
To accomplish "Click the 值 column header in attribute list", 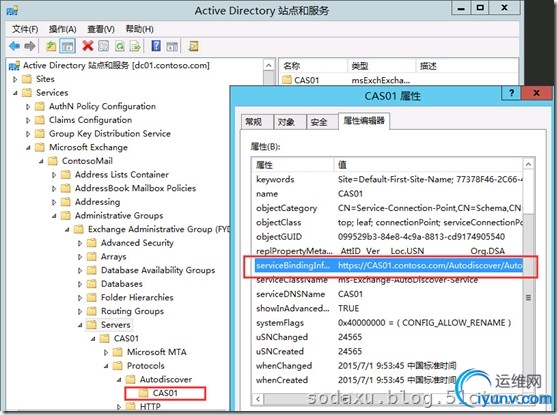I will point(428,165).
